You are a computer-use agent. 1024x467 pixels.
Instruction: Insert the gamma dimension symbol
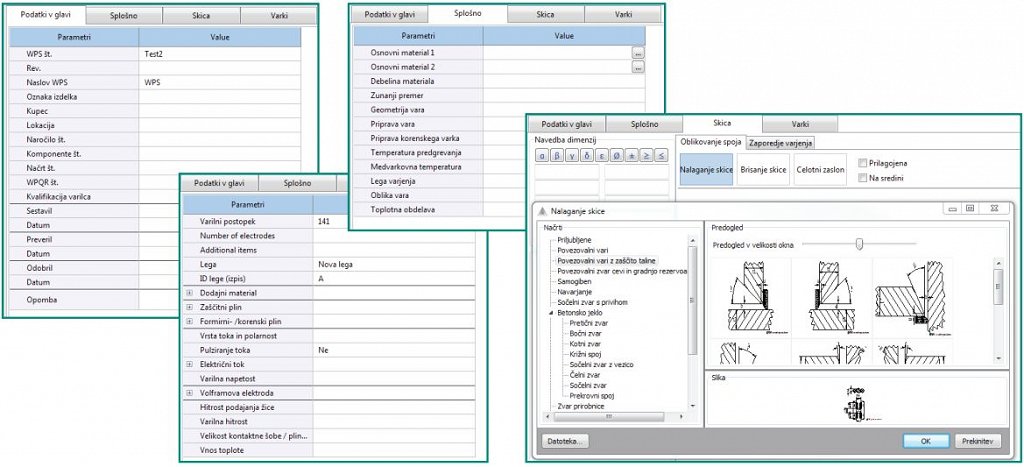pos(570,156)
